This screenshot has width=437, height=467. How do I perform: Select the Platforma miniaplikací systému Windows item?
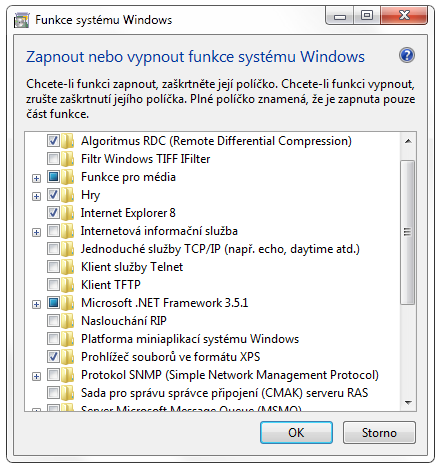click(190, 339)
